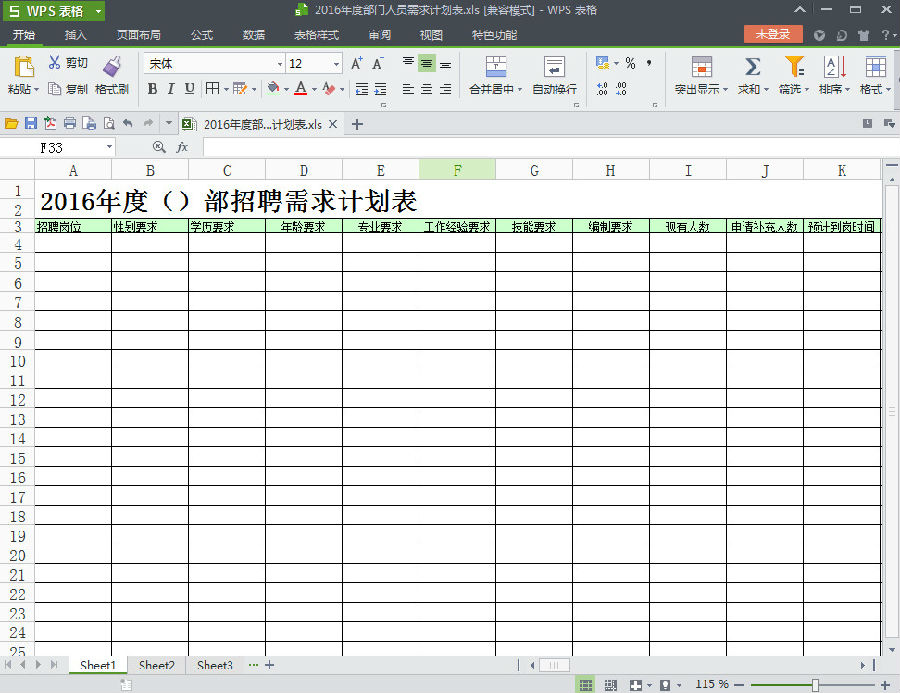The height and width of the screenshot is (693, 900).
Task: Add a new worksheet with plus button
Action: (269, 665)
